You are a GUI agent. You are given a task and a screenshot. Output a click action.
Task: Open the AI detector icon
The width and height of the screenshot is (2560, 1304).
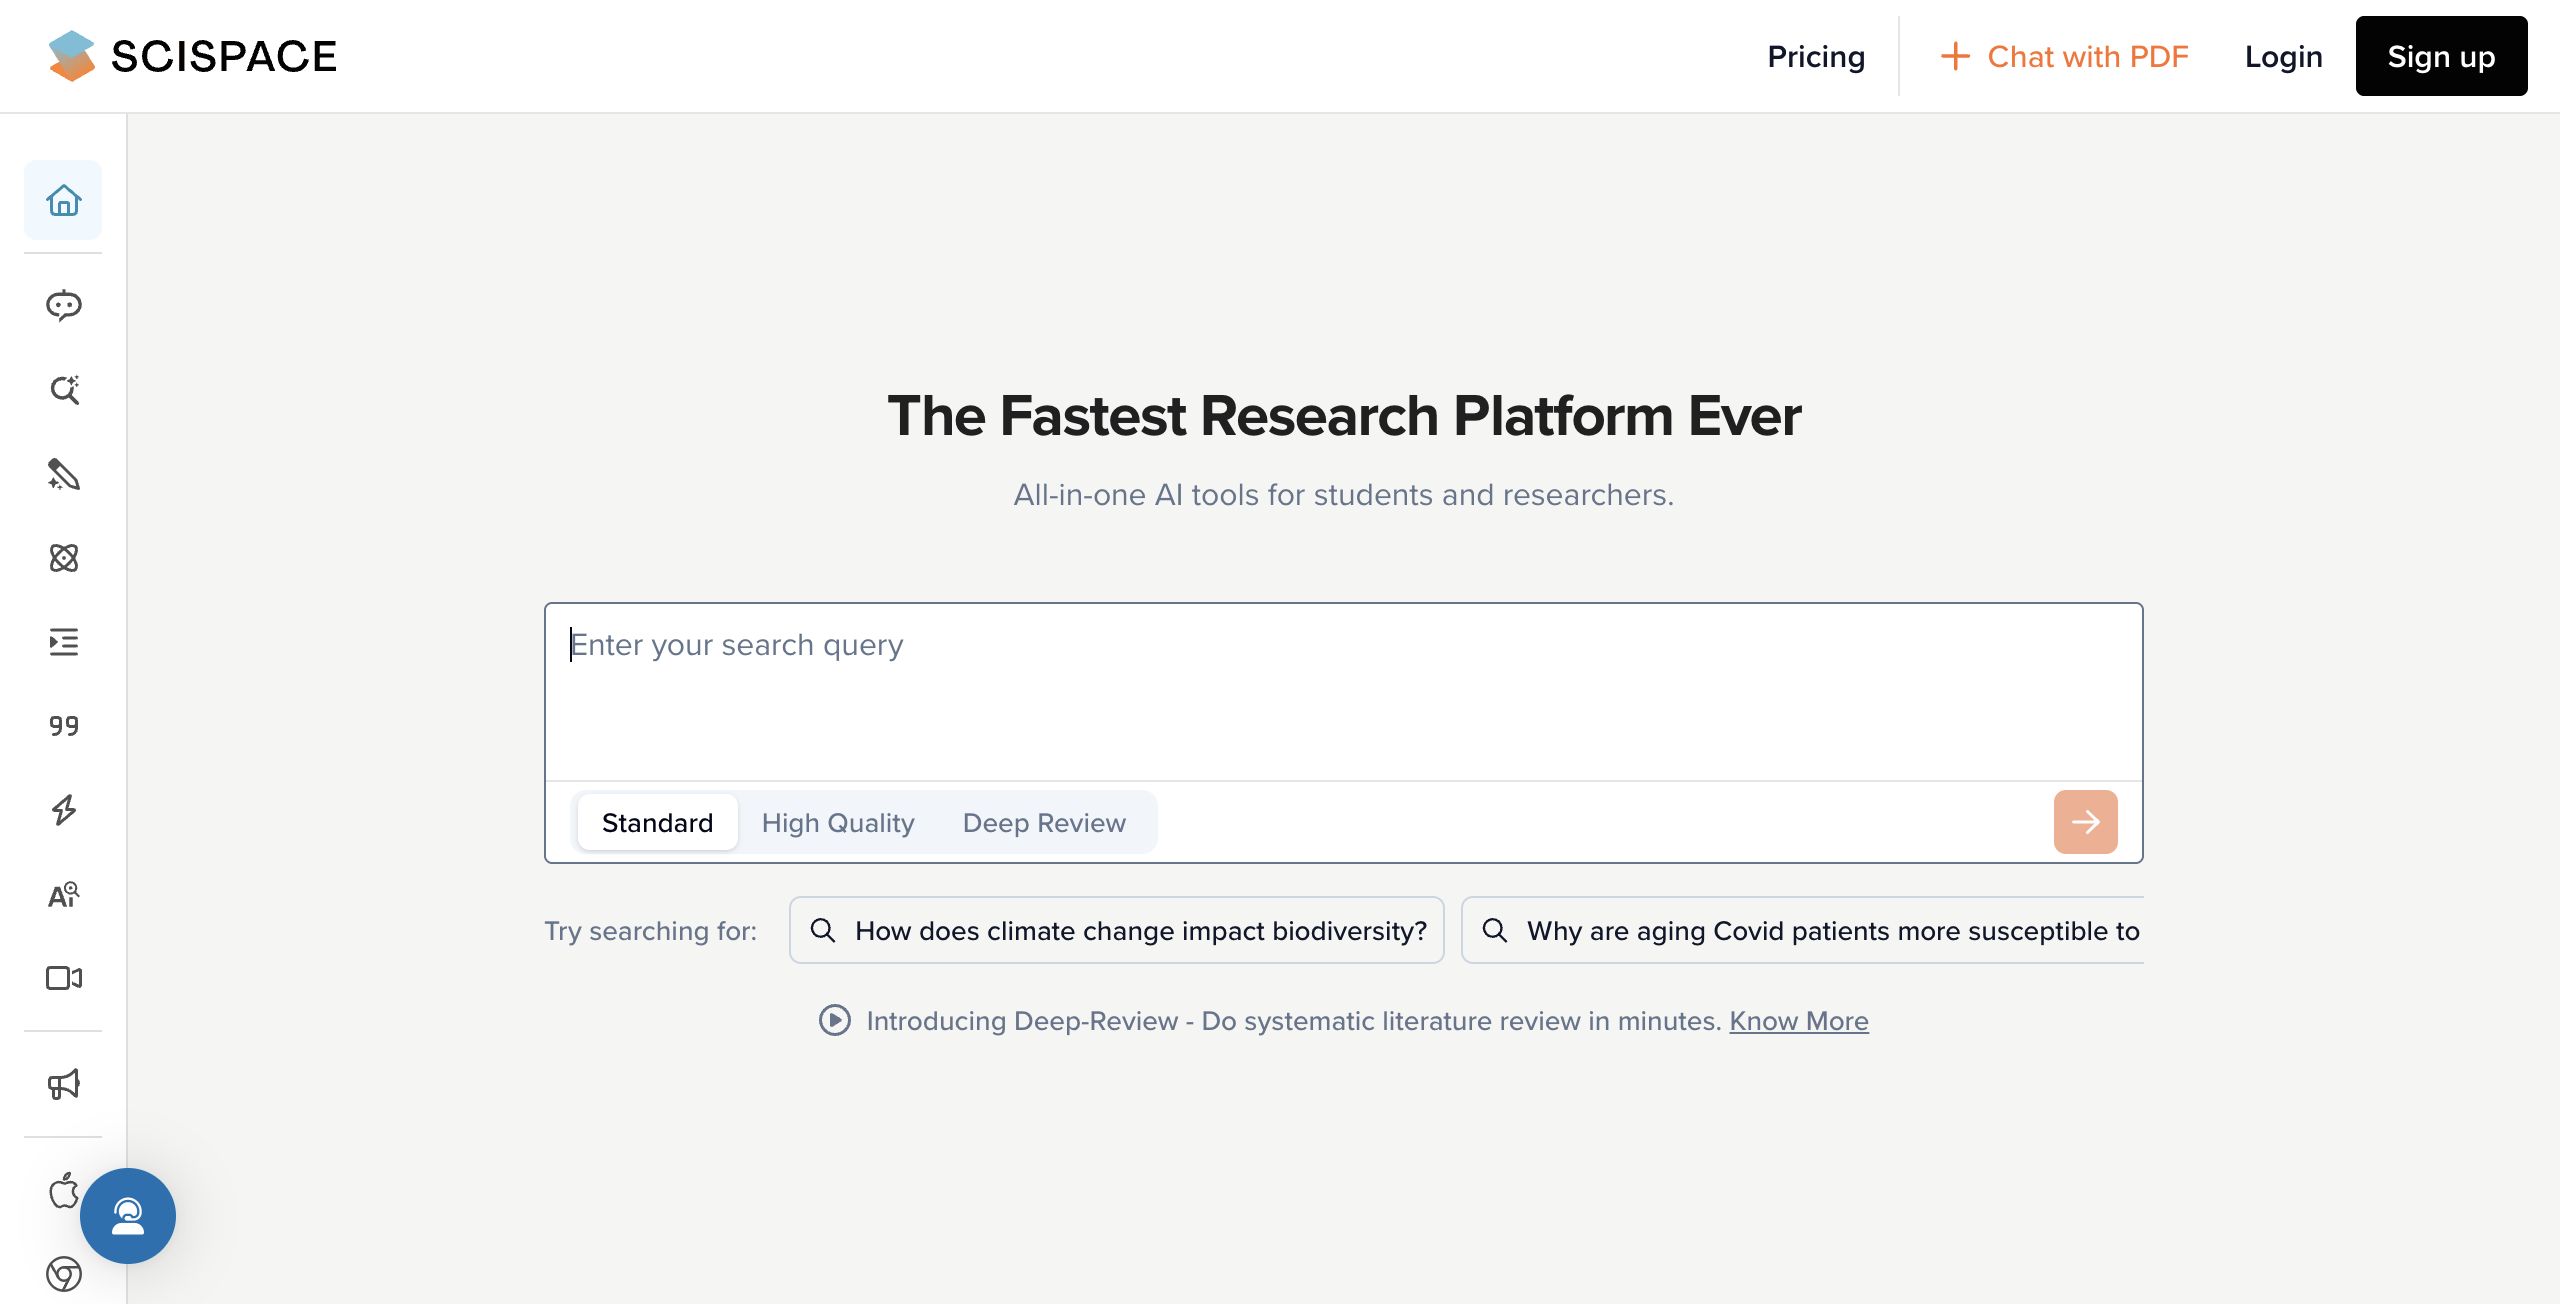click(63, 894)
